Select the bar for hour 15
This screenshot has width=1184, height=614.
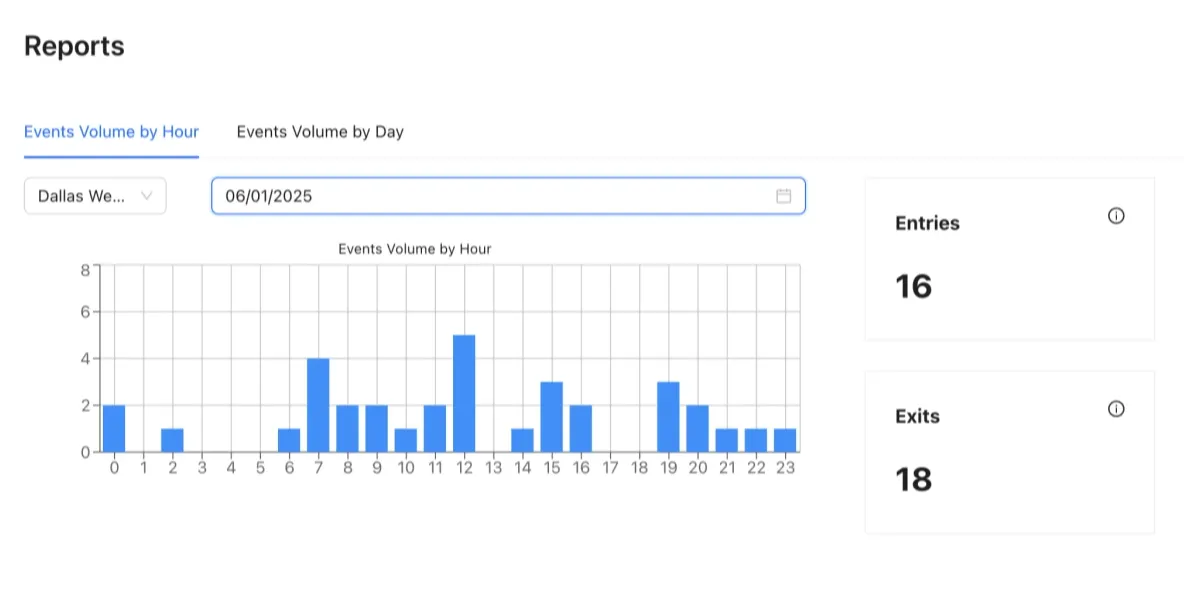[552, 415]
